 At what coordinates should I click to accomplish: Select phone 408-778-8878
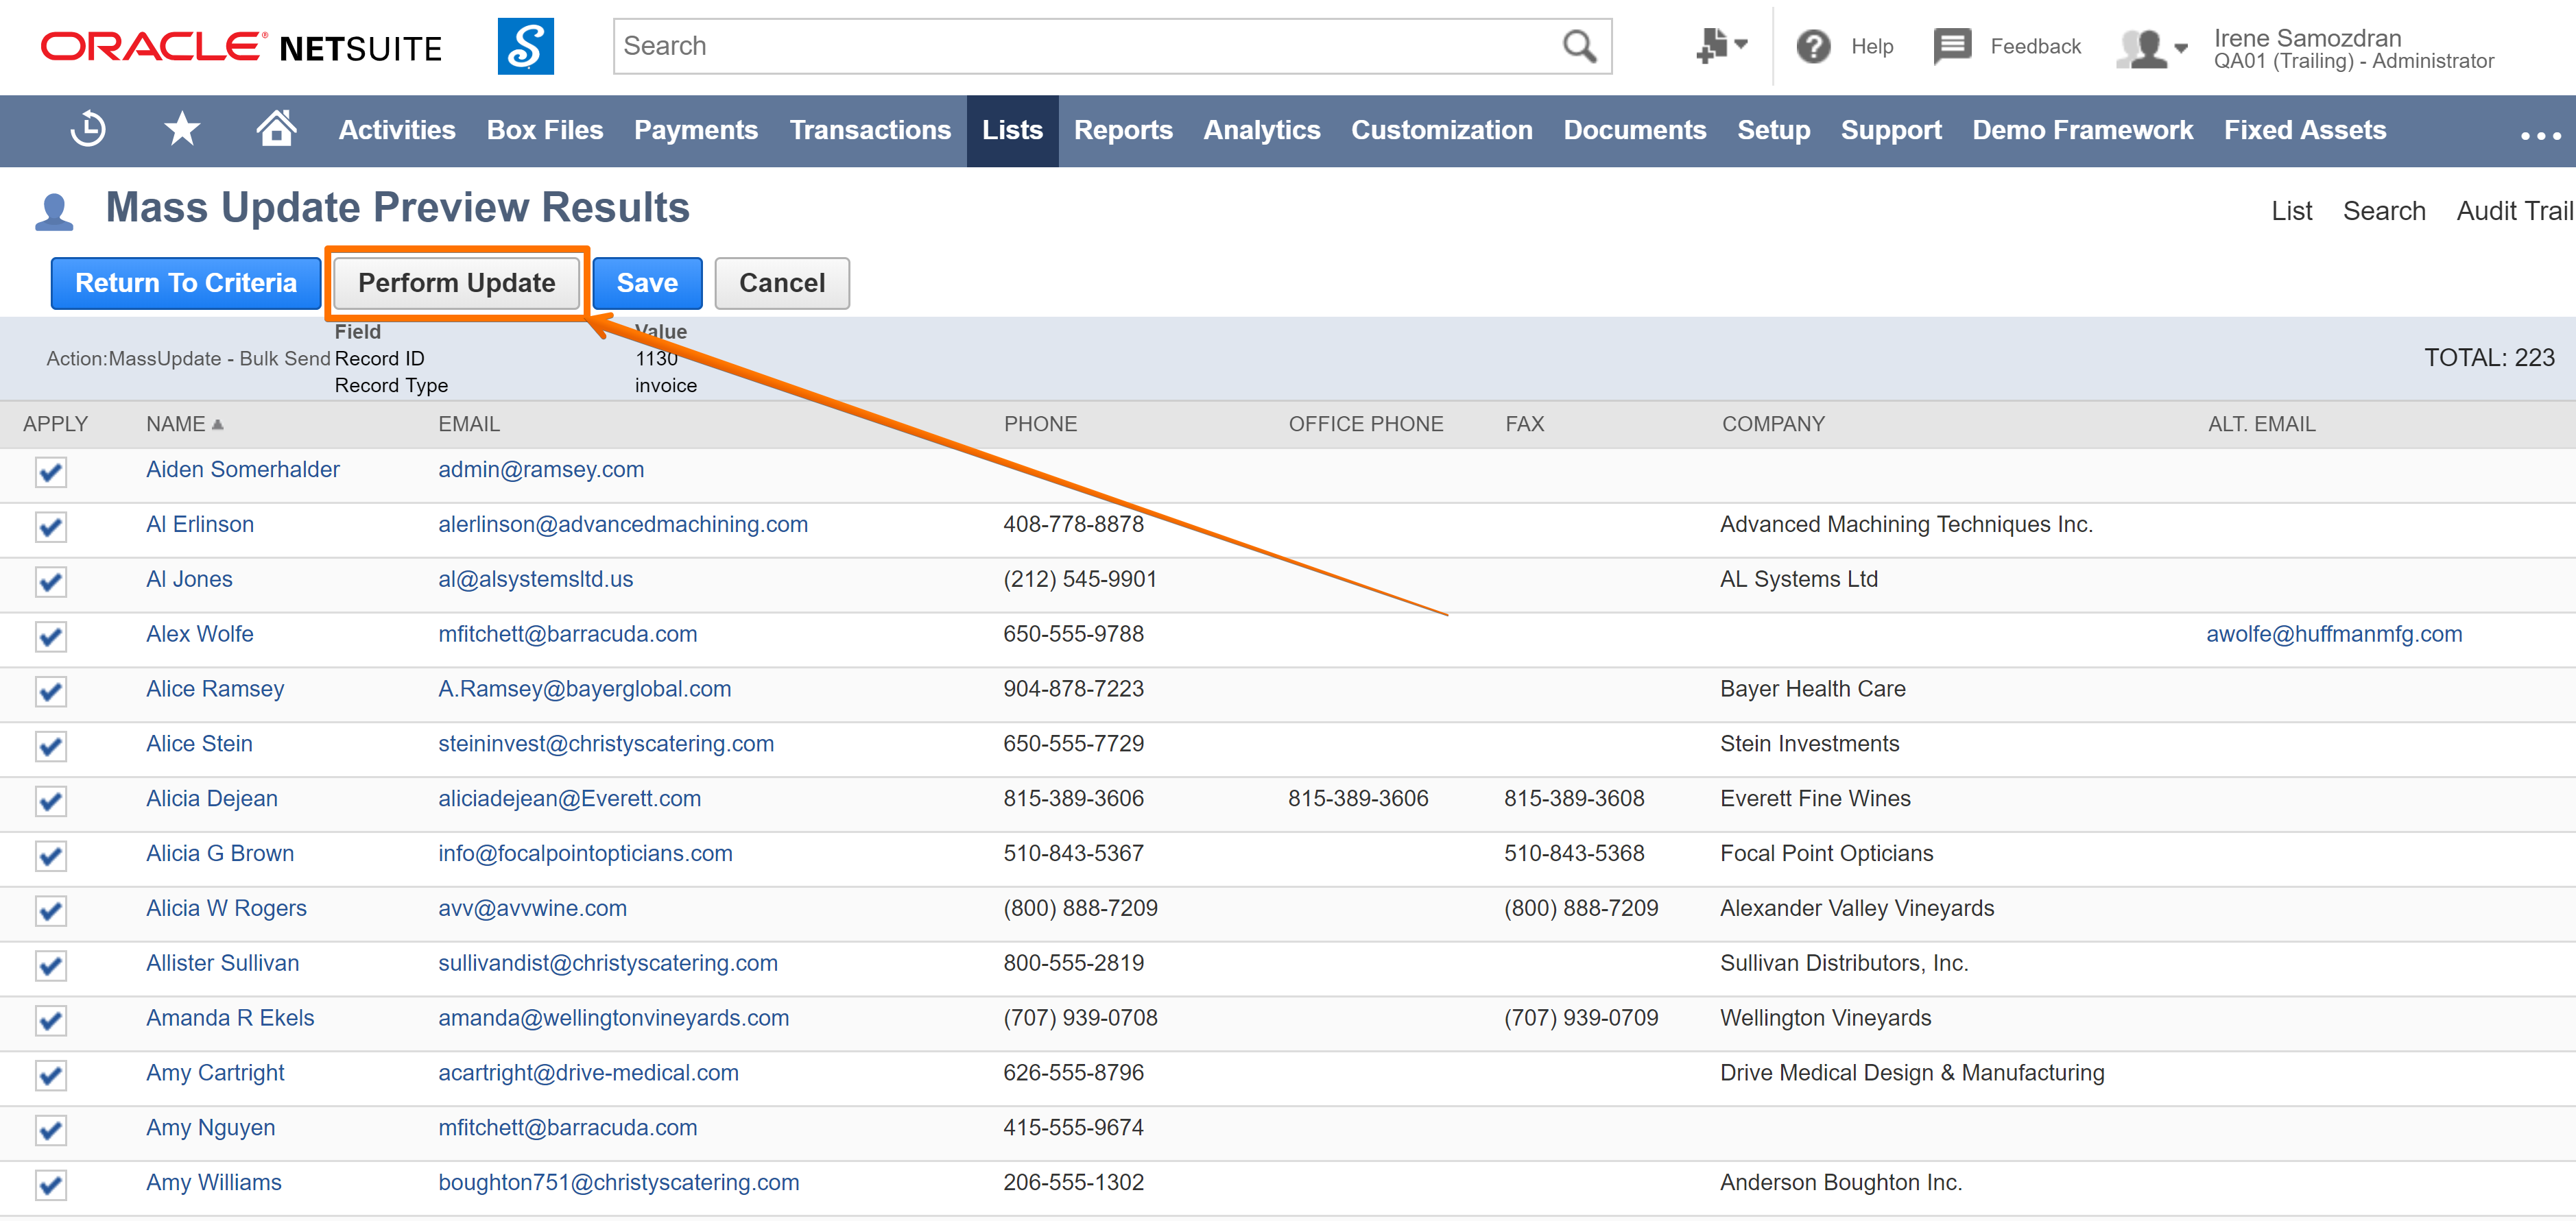[x=1073, y=524]
